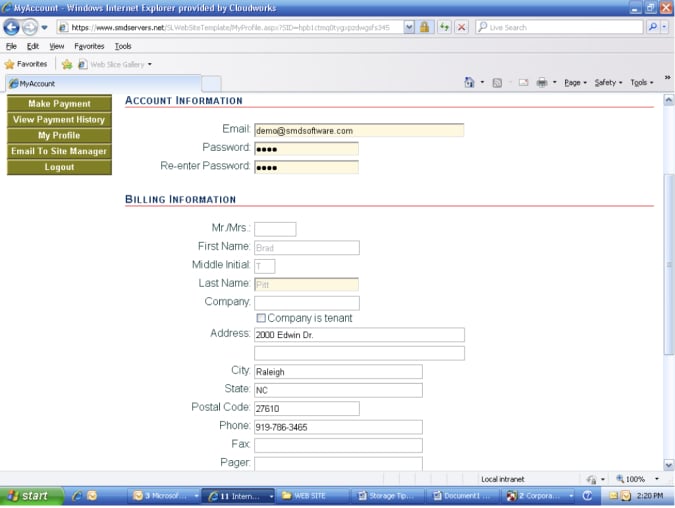Click the browser Back arrow button
This screenshot has height=508, width=675.
tap(12, 27)
